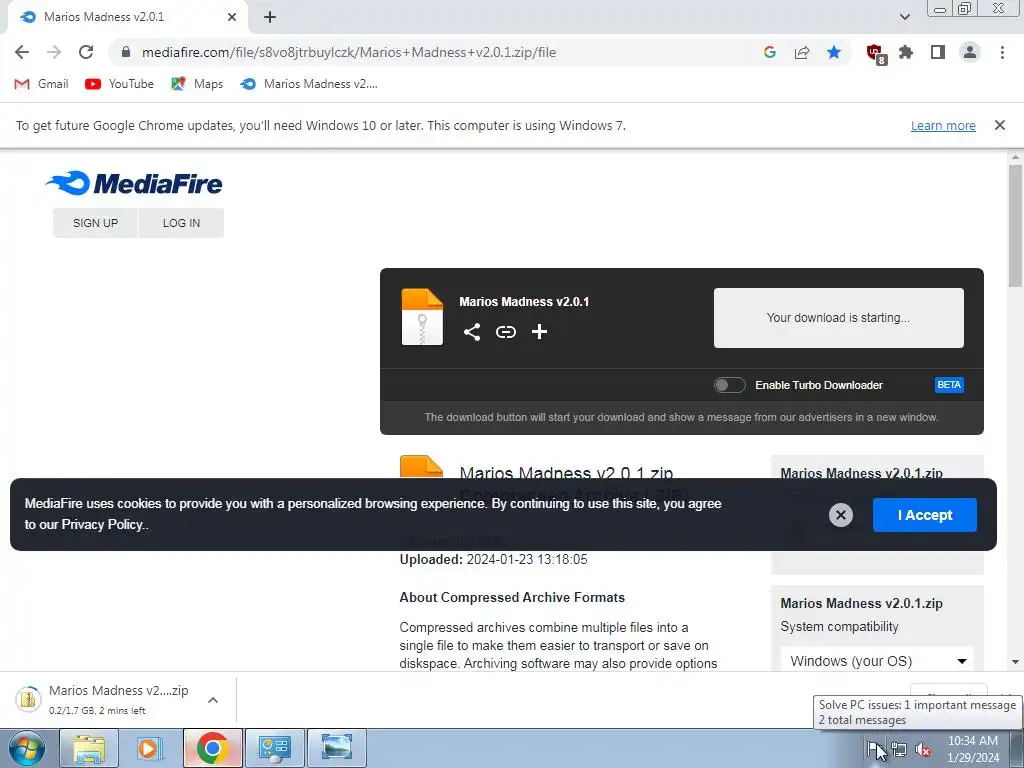Screen dimensions: 1024x768
Task: Open the Marios Madness v2 bookmark
Action: point(309,84)
